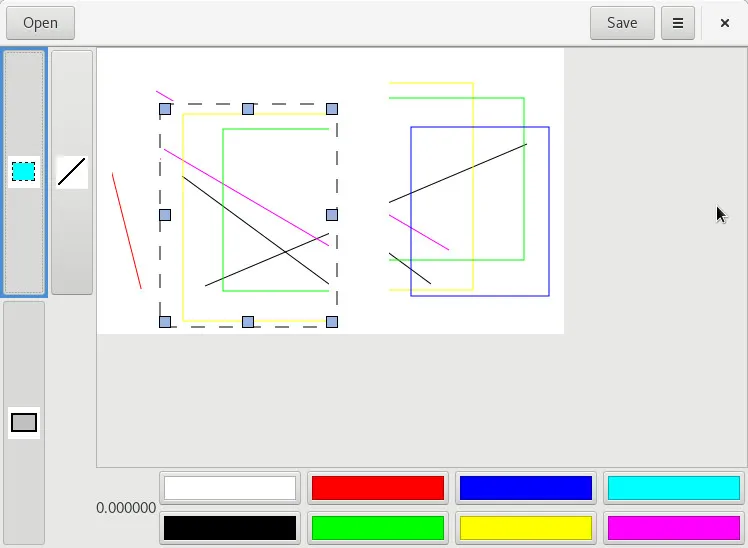The height and width of the screenshot is (548, 748).
Task: Select the cyan color swatch
Action: pos(674,488)
